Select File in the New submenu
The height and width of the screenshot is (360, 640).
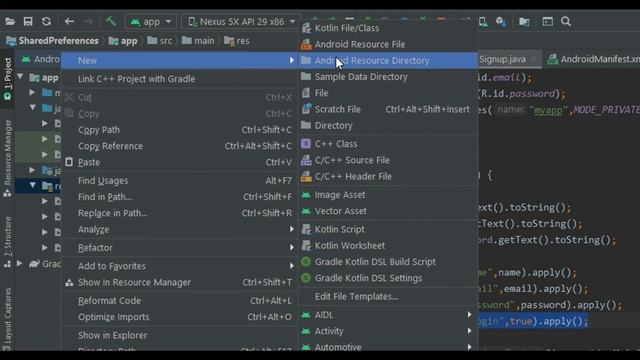[x=388, y=93]
